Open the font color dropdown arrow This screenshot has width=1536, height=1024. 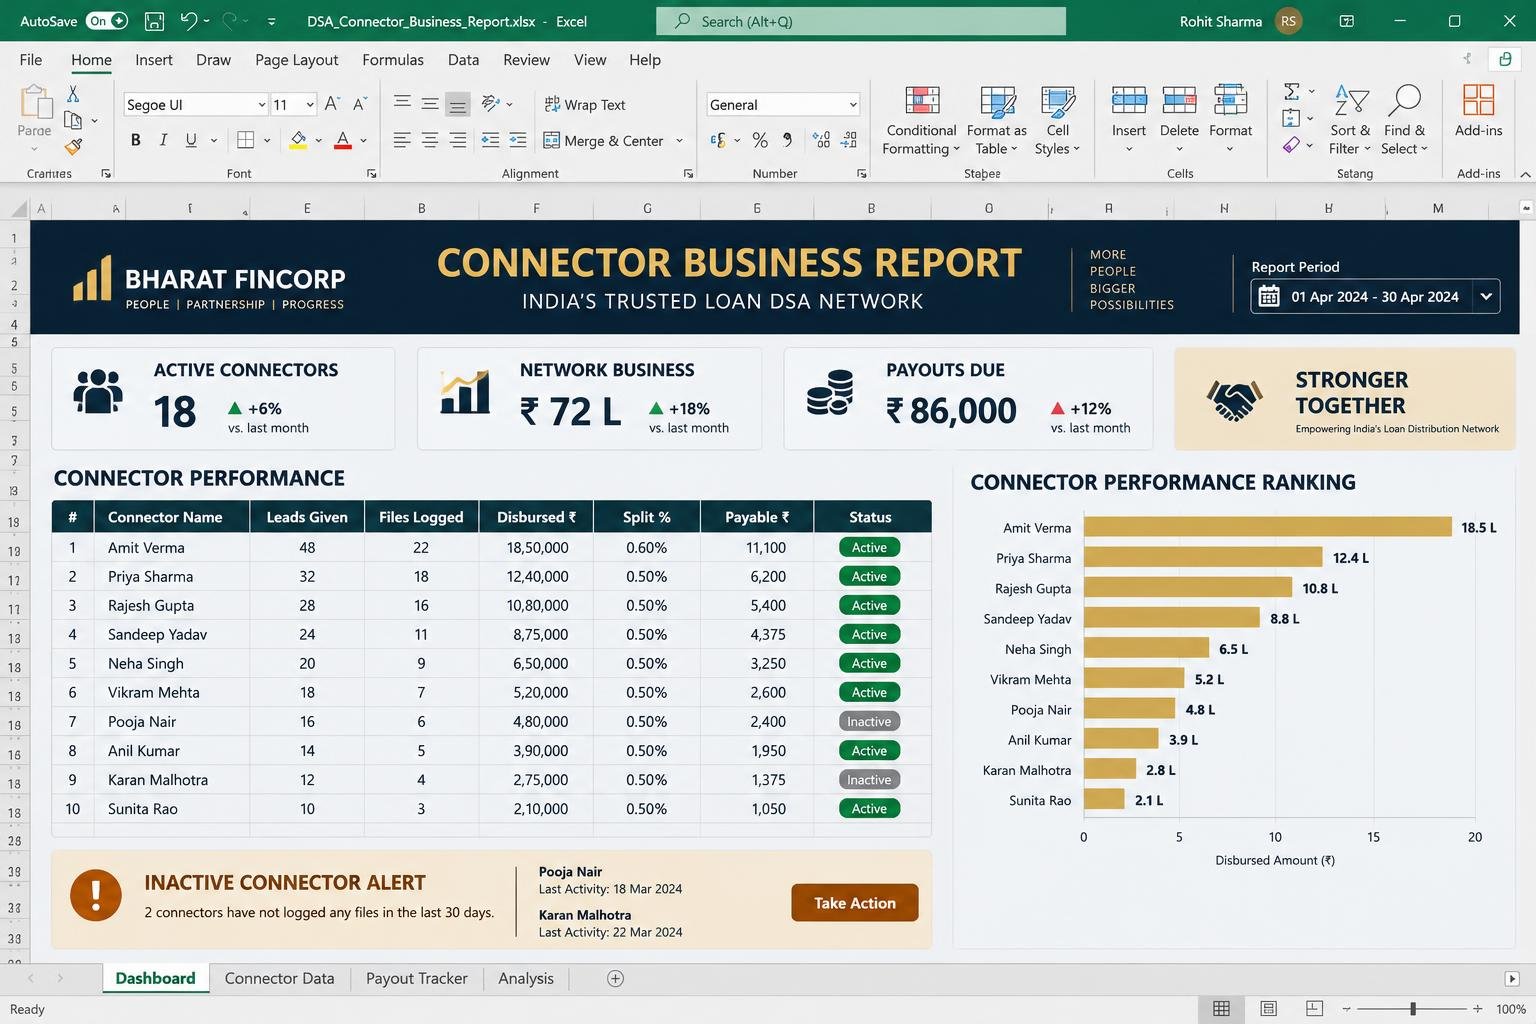click(364, 141)
